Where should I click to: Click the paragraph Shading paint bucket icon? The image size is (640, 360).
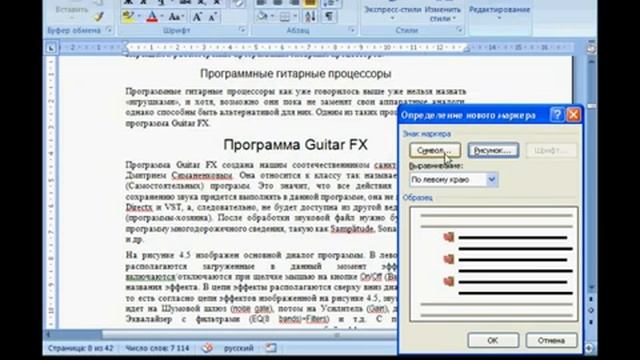[x=262, y=17]
